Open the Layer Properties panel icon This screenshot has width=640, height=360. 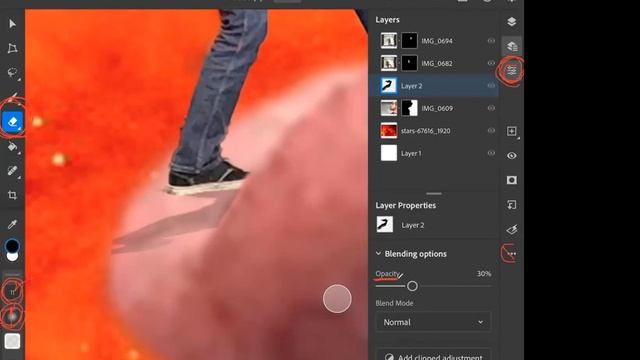point(511,71)
